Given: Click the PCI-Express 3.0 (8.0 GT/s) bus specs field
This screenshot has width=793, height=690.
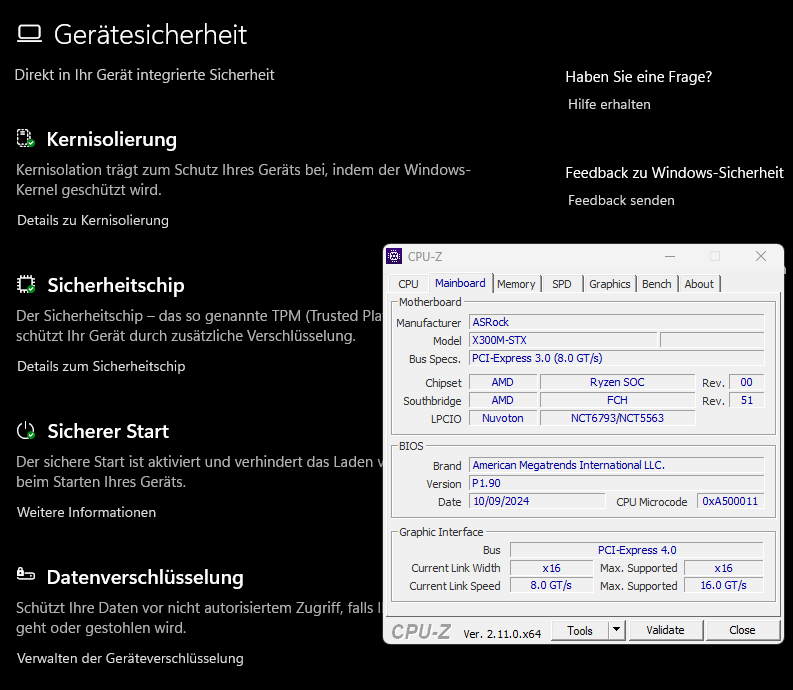Looking at the screenshot, I should (x=616, y=358).
